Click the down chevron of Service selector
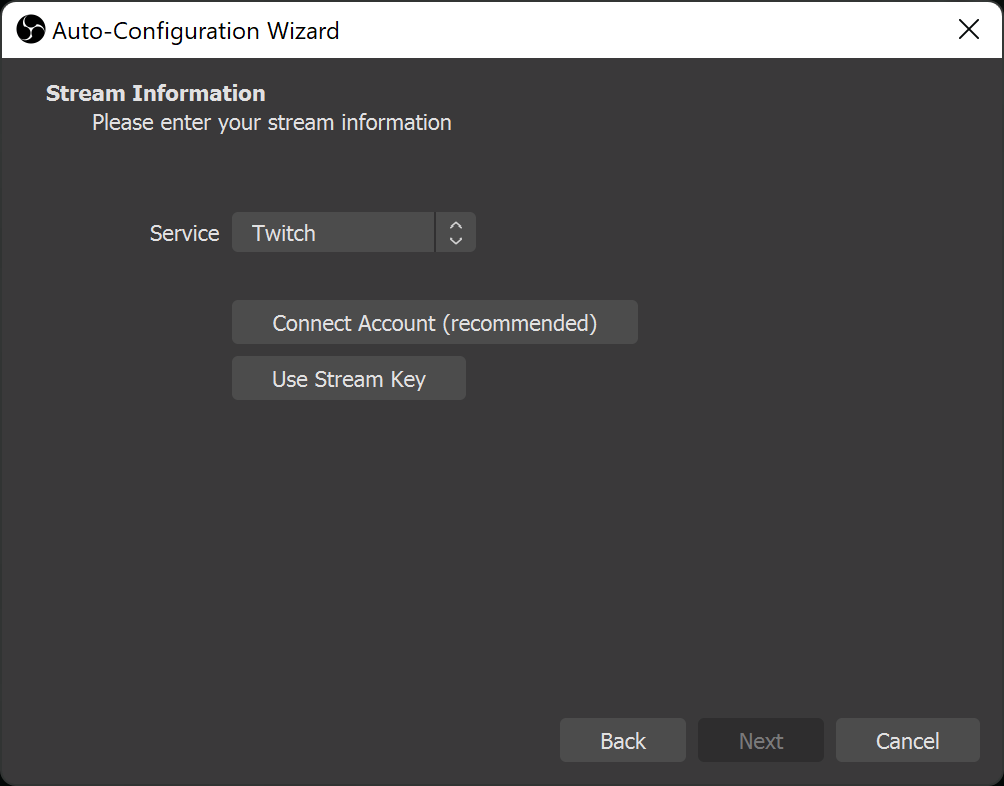Screen dimensions: 1004x786 (x=456, y=241)
